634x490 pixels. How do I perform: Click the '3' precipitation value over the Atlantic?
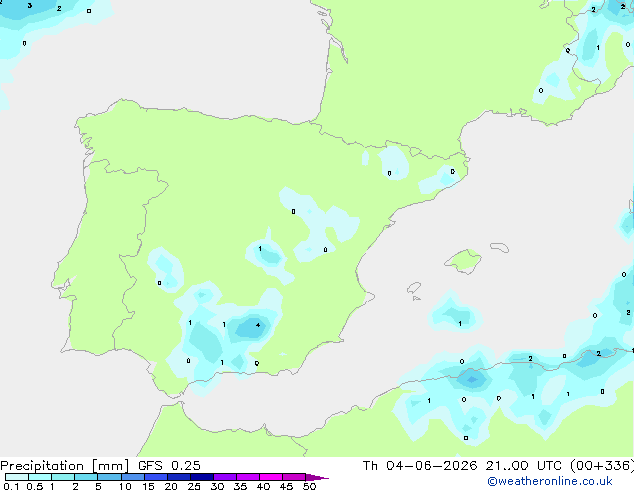point(30,6)
